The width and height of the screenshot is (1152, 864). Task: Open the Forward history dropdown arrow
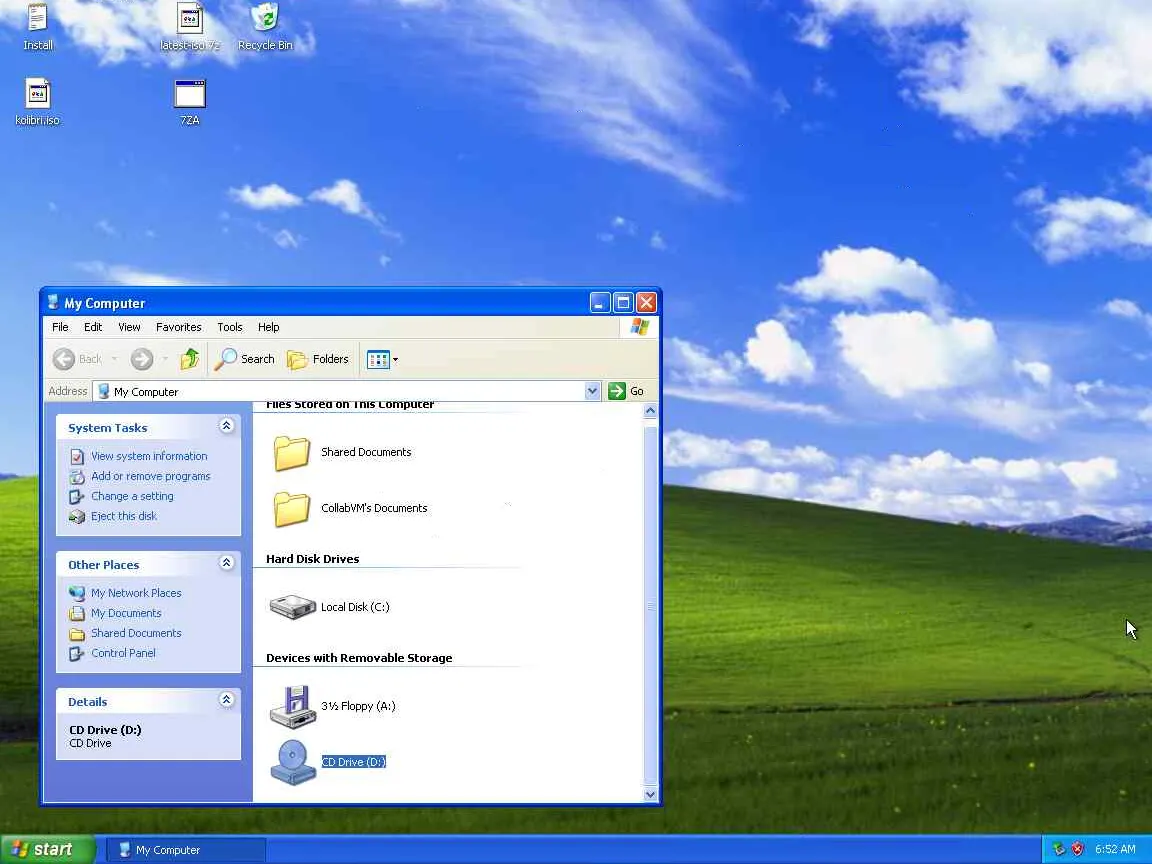pos(165,359)
